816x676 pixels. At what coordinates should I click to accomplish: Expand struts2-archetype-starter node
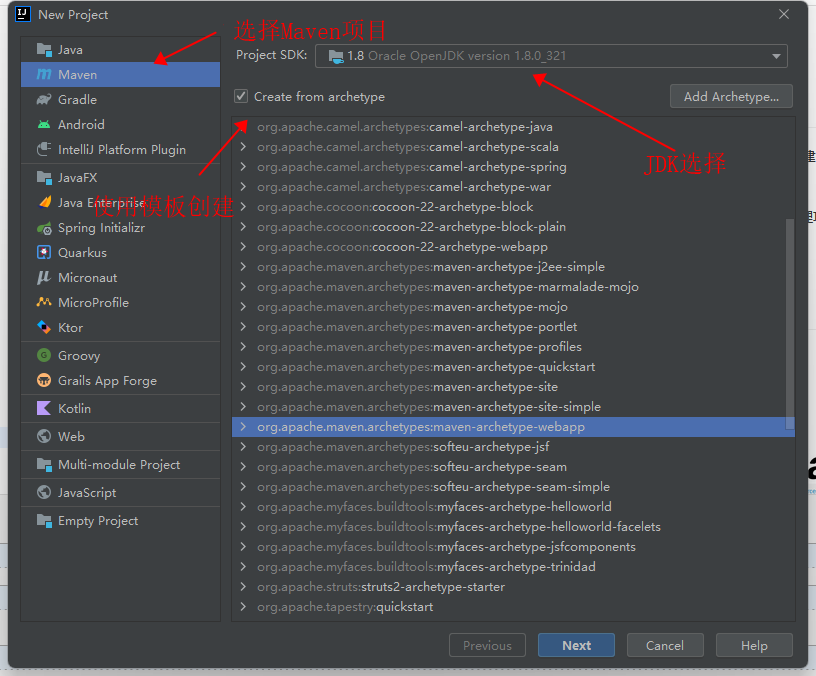pyautogui.click(x=243, y=586)
